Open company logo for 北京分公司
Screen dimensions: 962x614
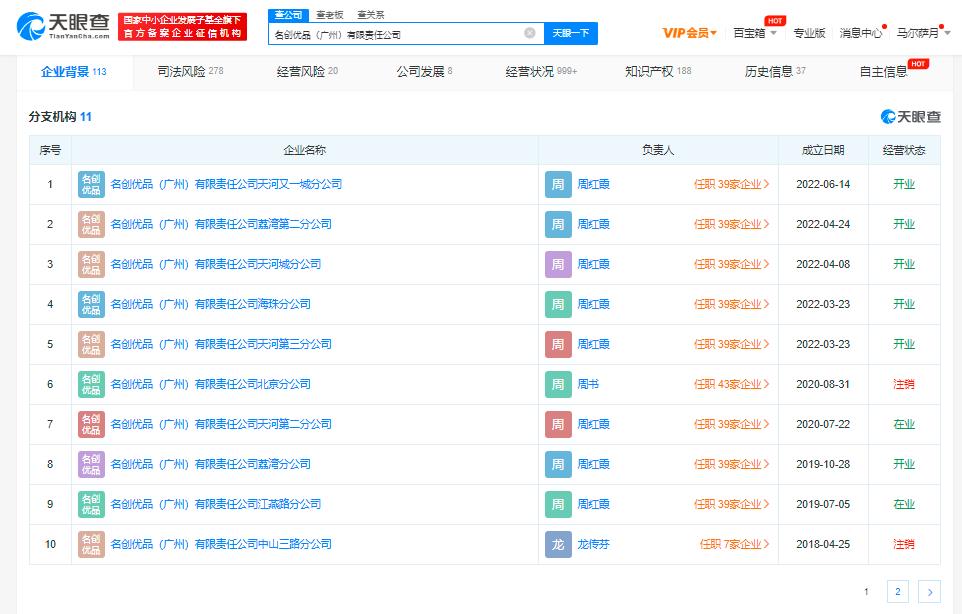[x=91, y=384]
